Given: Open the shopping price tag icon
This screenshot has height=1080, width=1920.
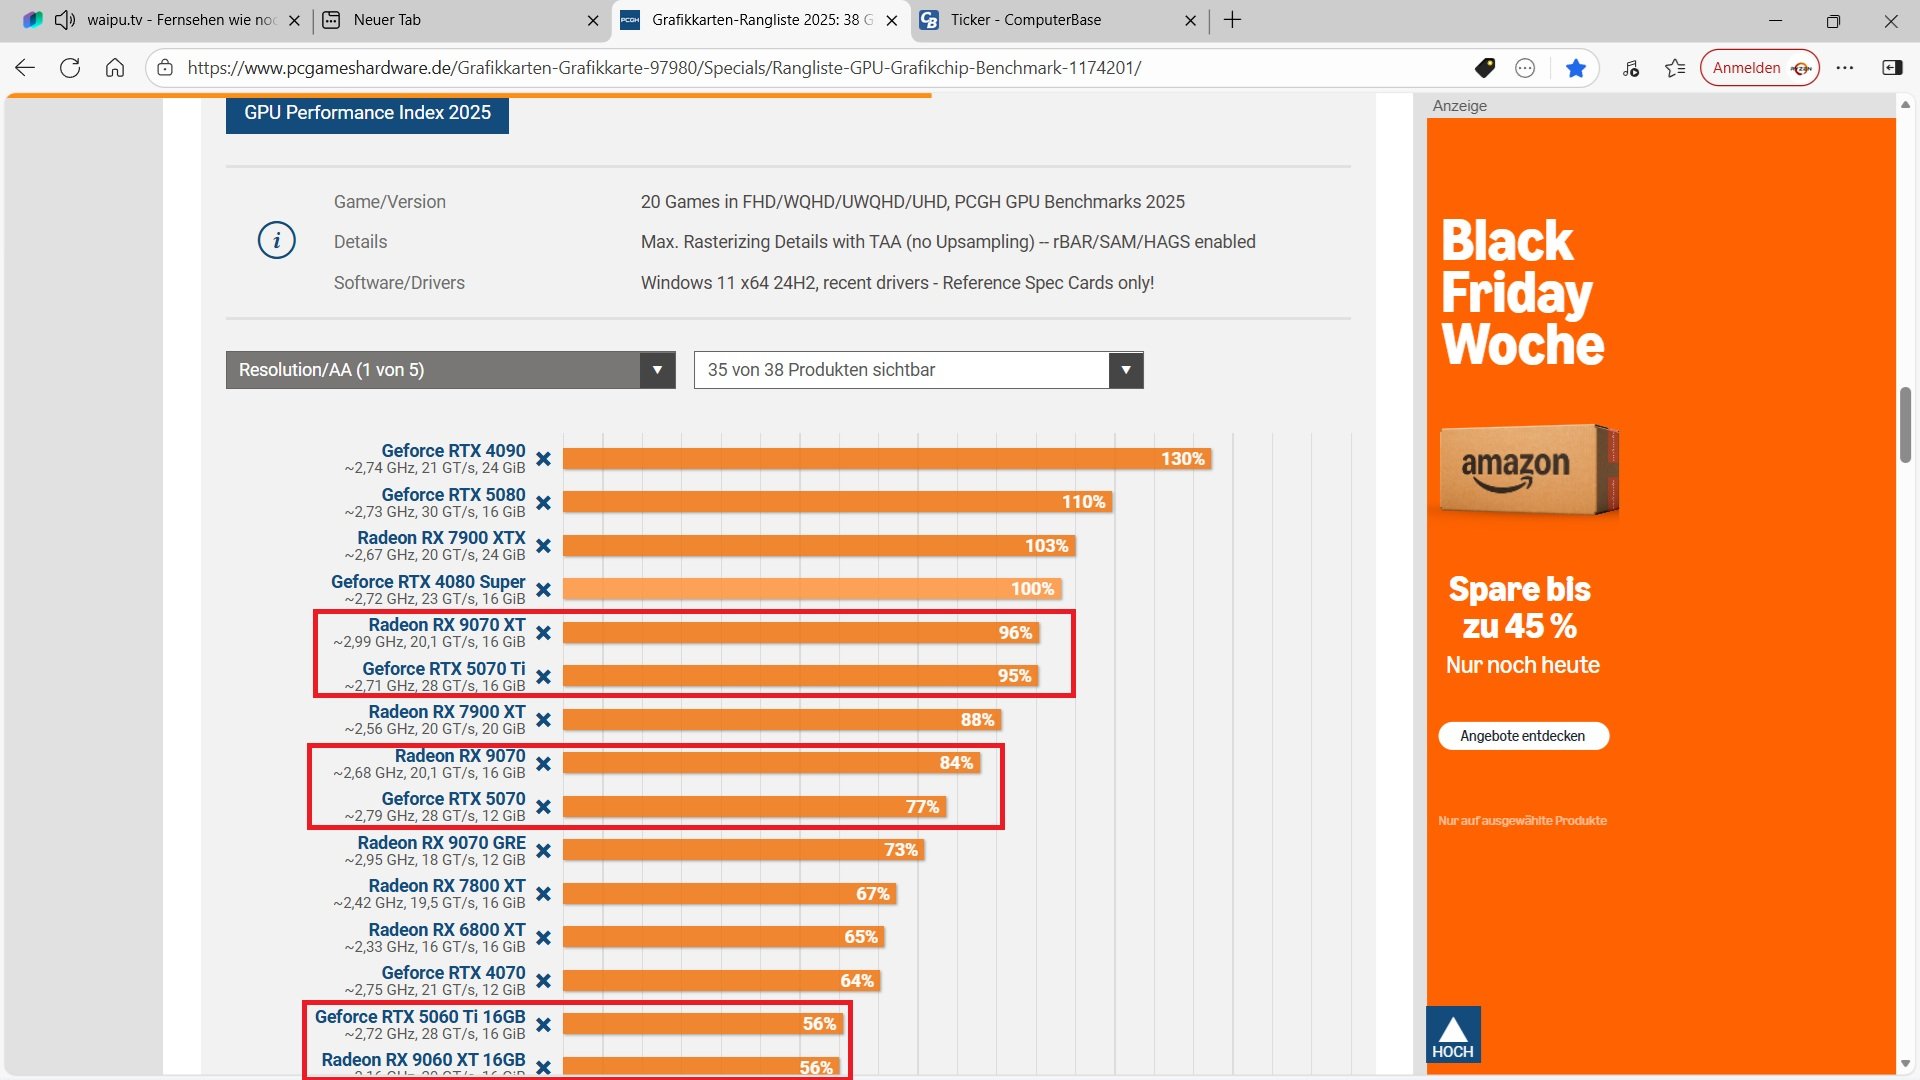Looking at the screenshot, I should [1485, 68].
